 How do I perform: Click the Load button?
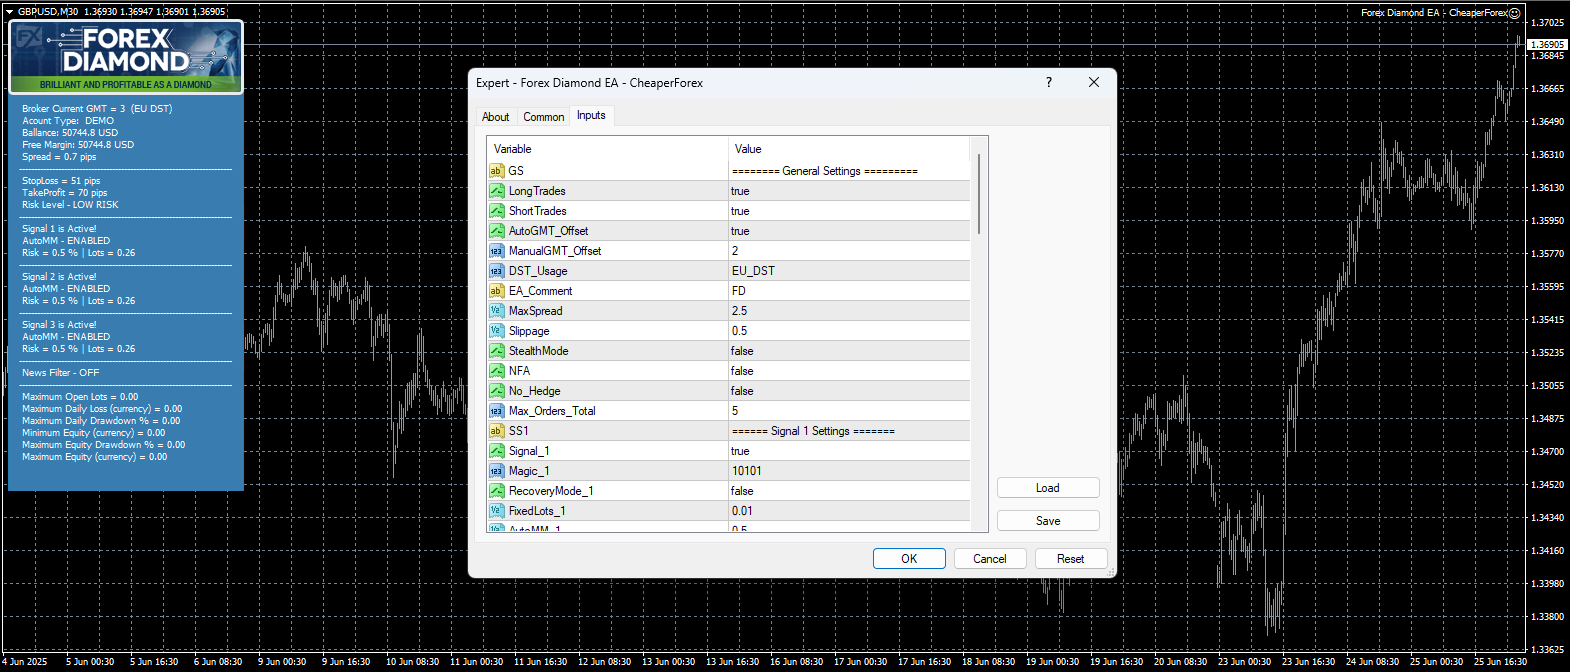click(x=1048, y=488)
